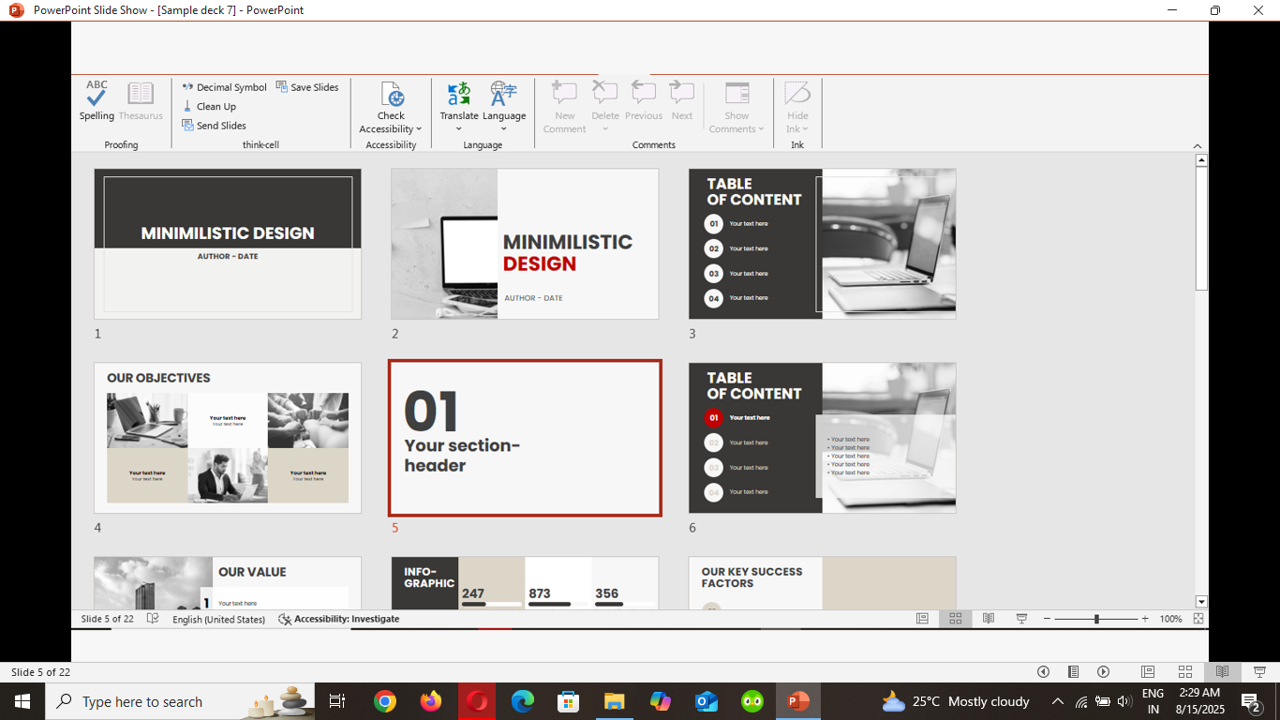This screenshot has height=720, width=1280.
Task: Select Our Key Success Factors slide thumbnail
Action: 822,583
